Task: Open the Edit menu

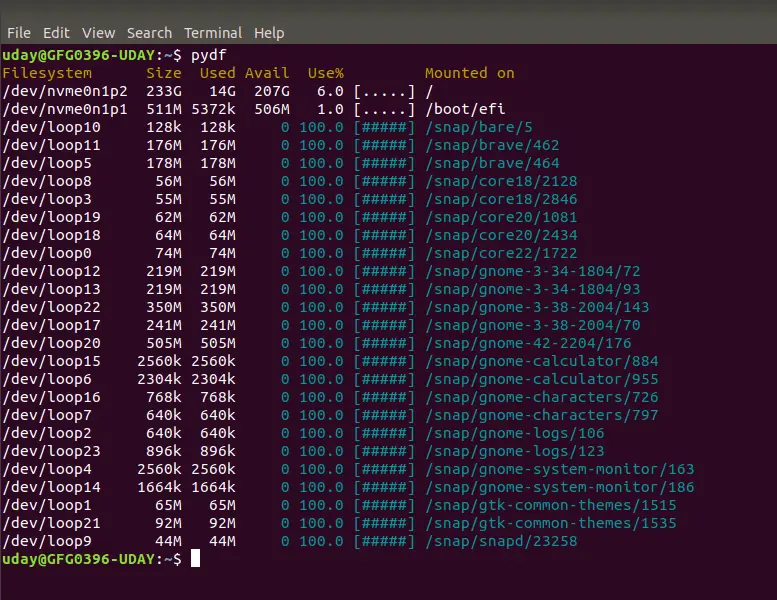Action: click(56, 33)
